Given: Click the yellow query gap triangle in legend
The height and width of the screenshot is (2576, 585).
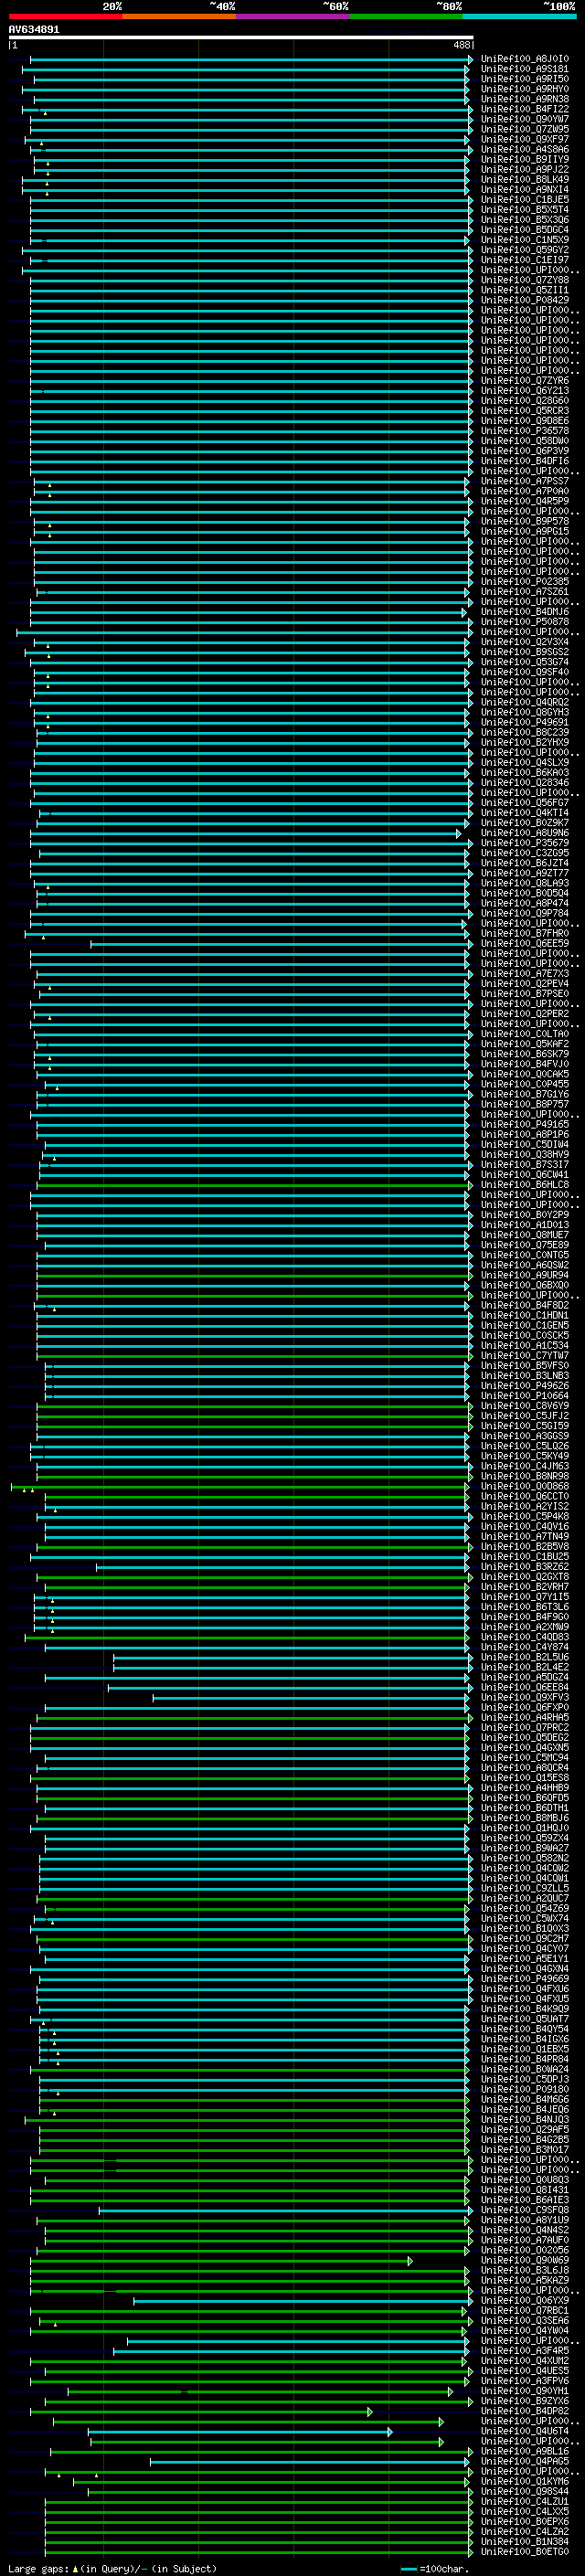Looking at the screenshot, I should click(75, 2569).
